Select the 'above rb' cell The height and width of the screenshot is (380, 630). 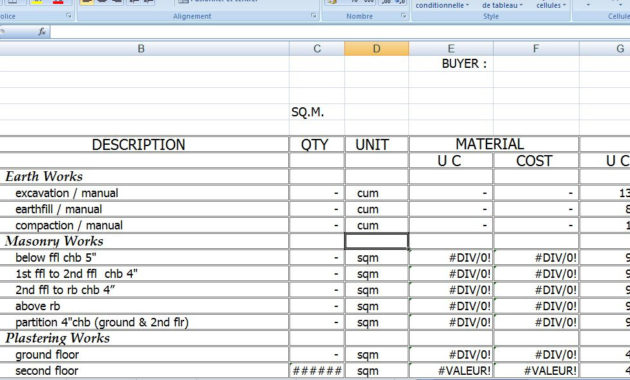coord(144,306)
